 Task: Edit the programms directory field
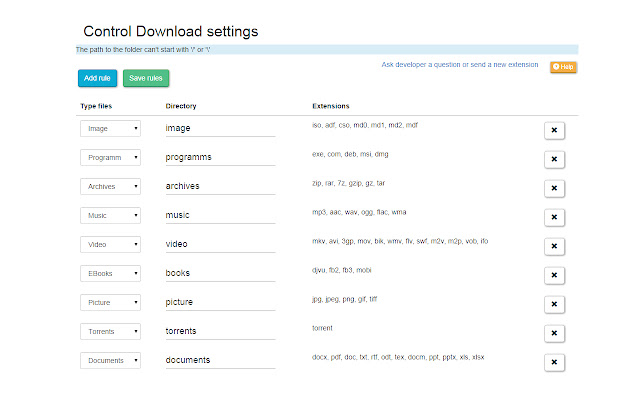coord(219,157)
